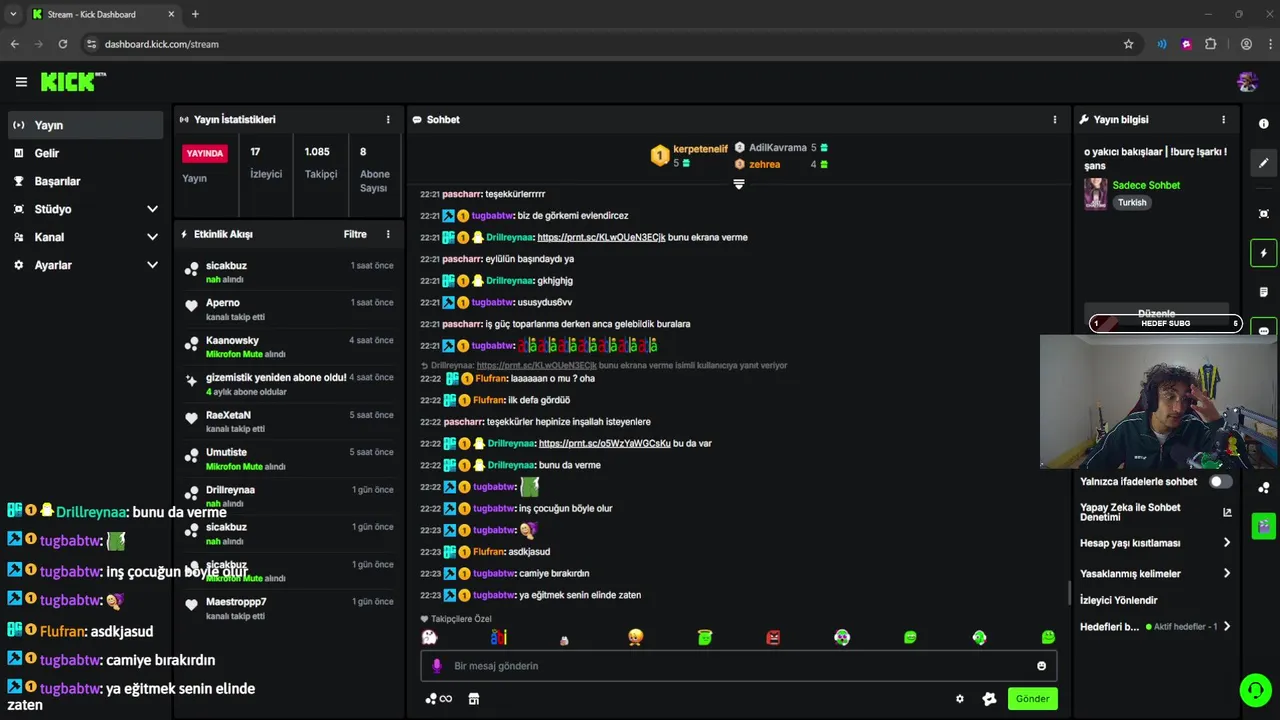Select Başarılar in the sidebar

(x=86, y=181)
